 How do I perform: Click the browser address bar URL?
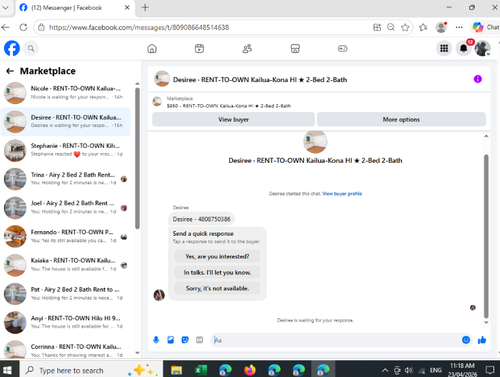pos(139,27)
